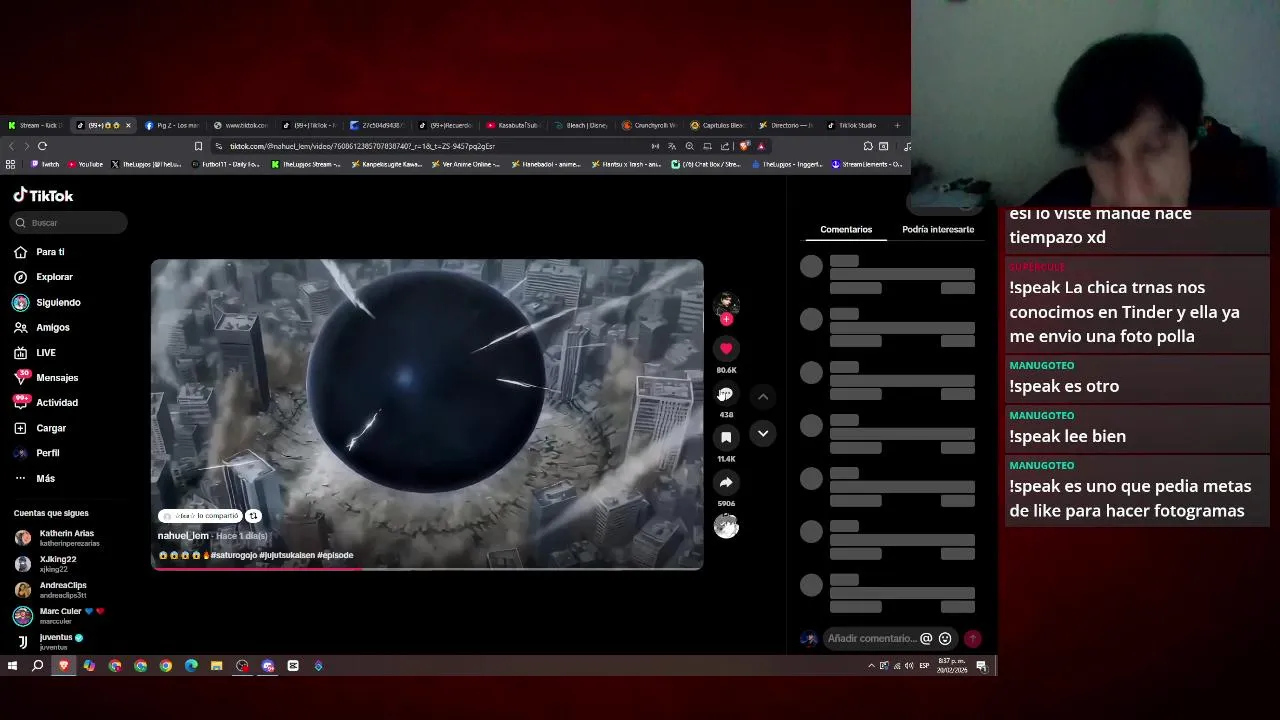The image size is (1280, 720).
Task: Open Microsoft Edge in taskbar
Action: pos(191,666)
